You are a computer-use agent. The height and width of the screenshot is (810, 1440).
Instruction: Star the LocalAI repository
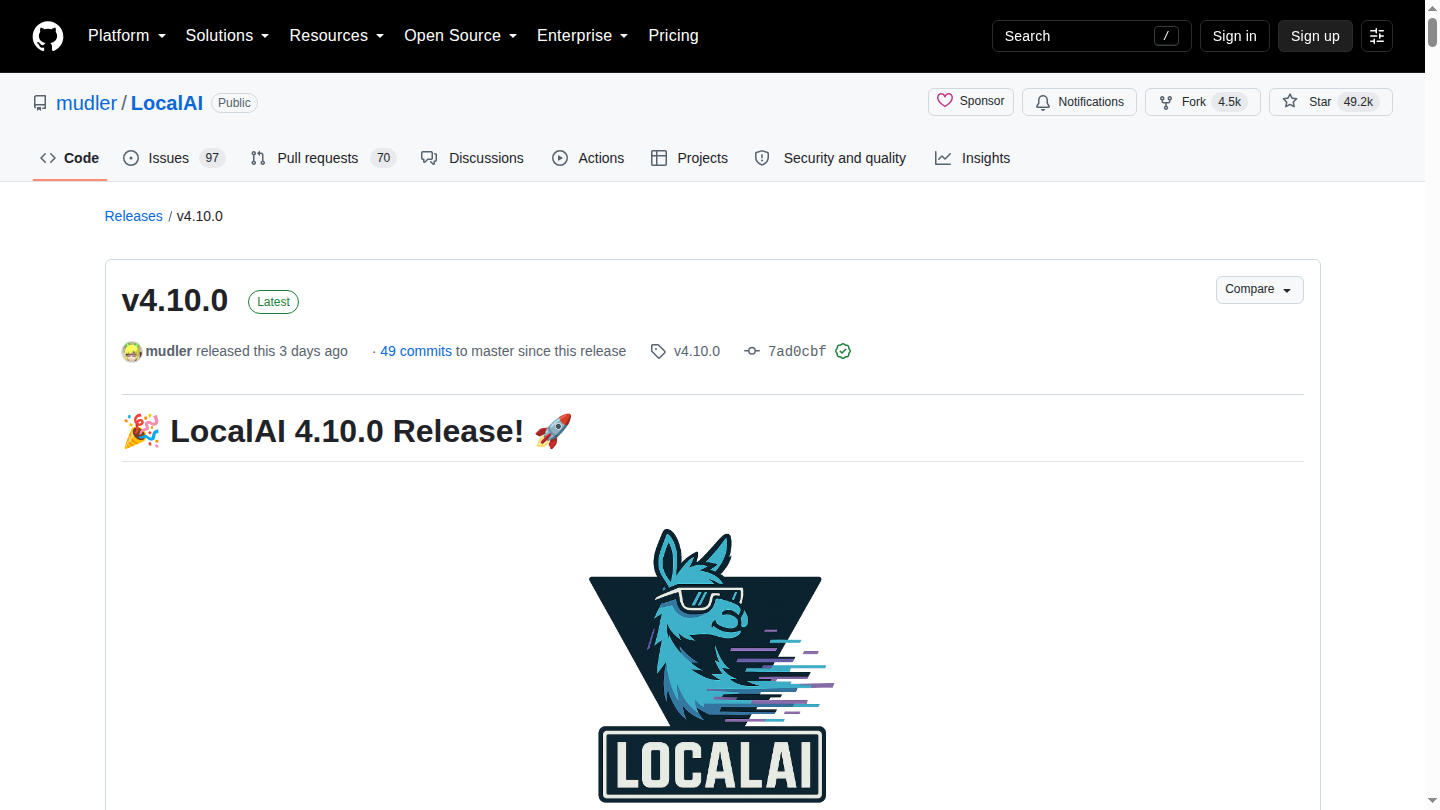[x=1331, y=102]
